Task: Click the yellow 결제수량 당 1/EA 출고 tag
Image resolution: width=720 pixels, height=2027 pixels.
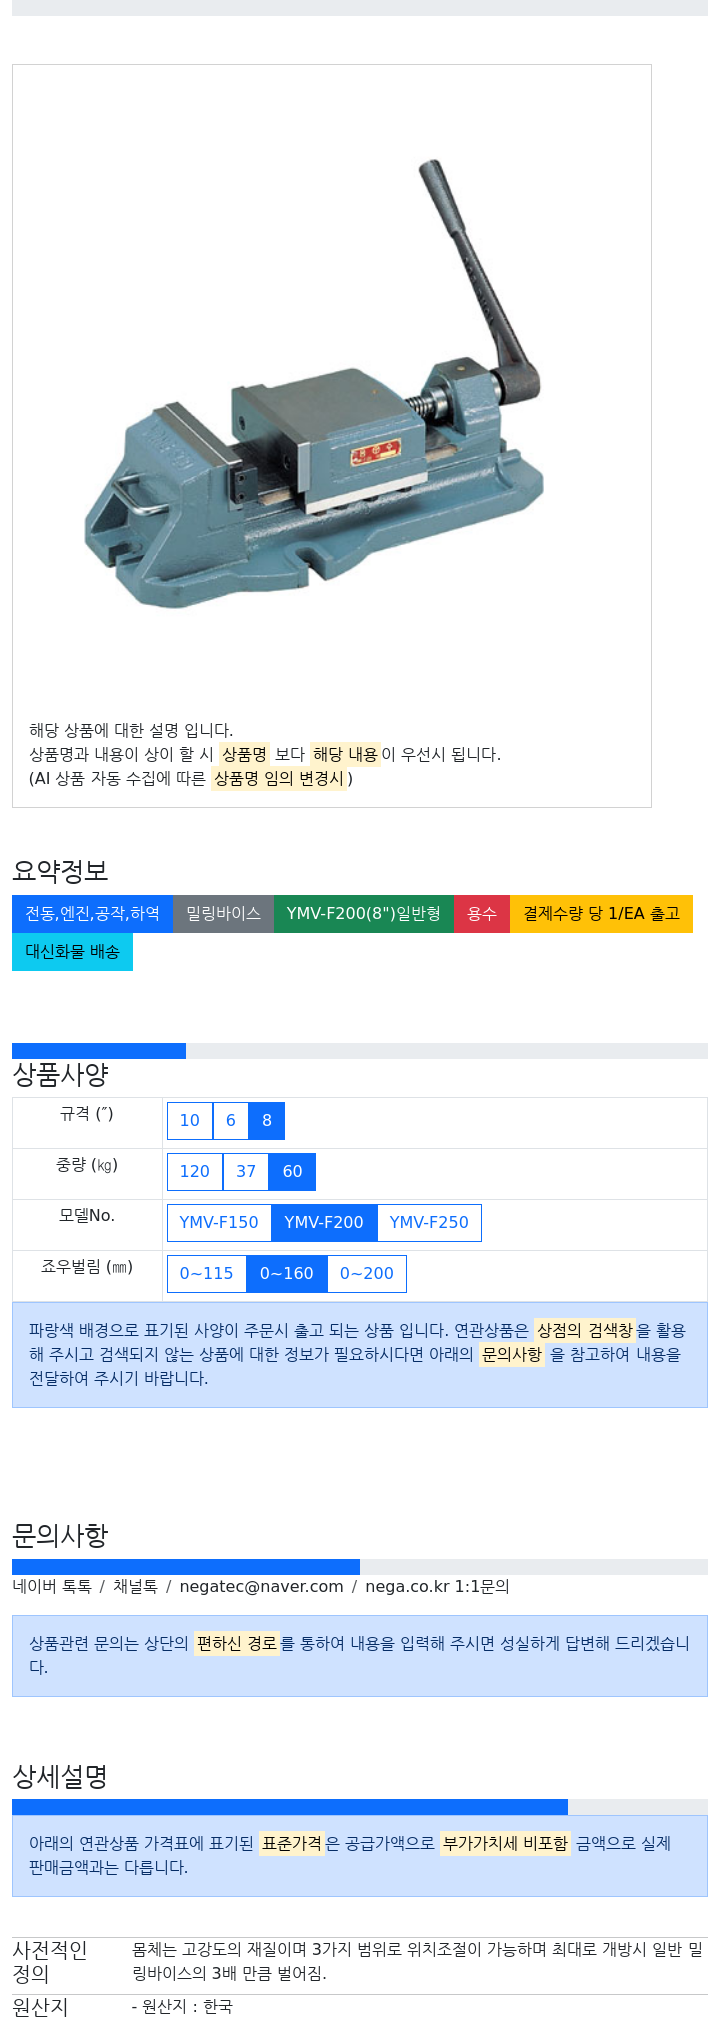Action: coord(601,914)
